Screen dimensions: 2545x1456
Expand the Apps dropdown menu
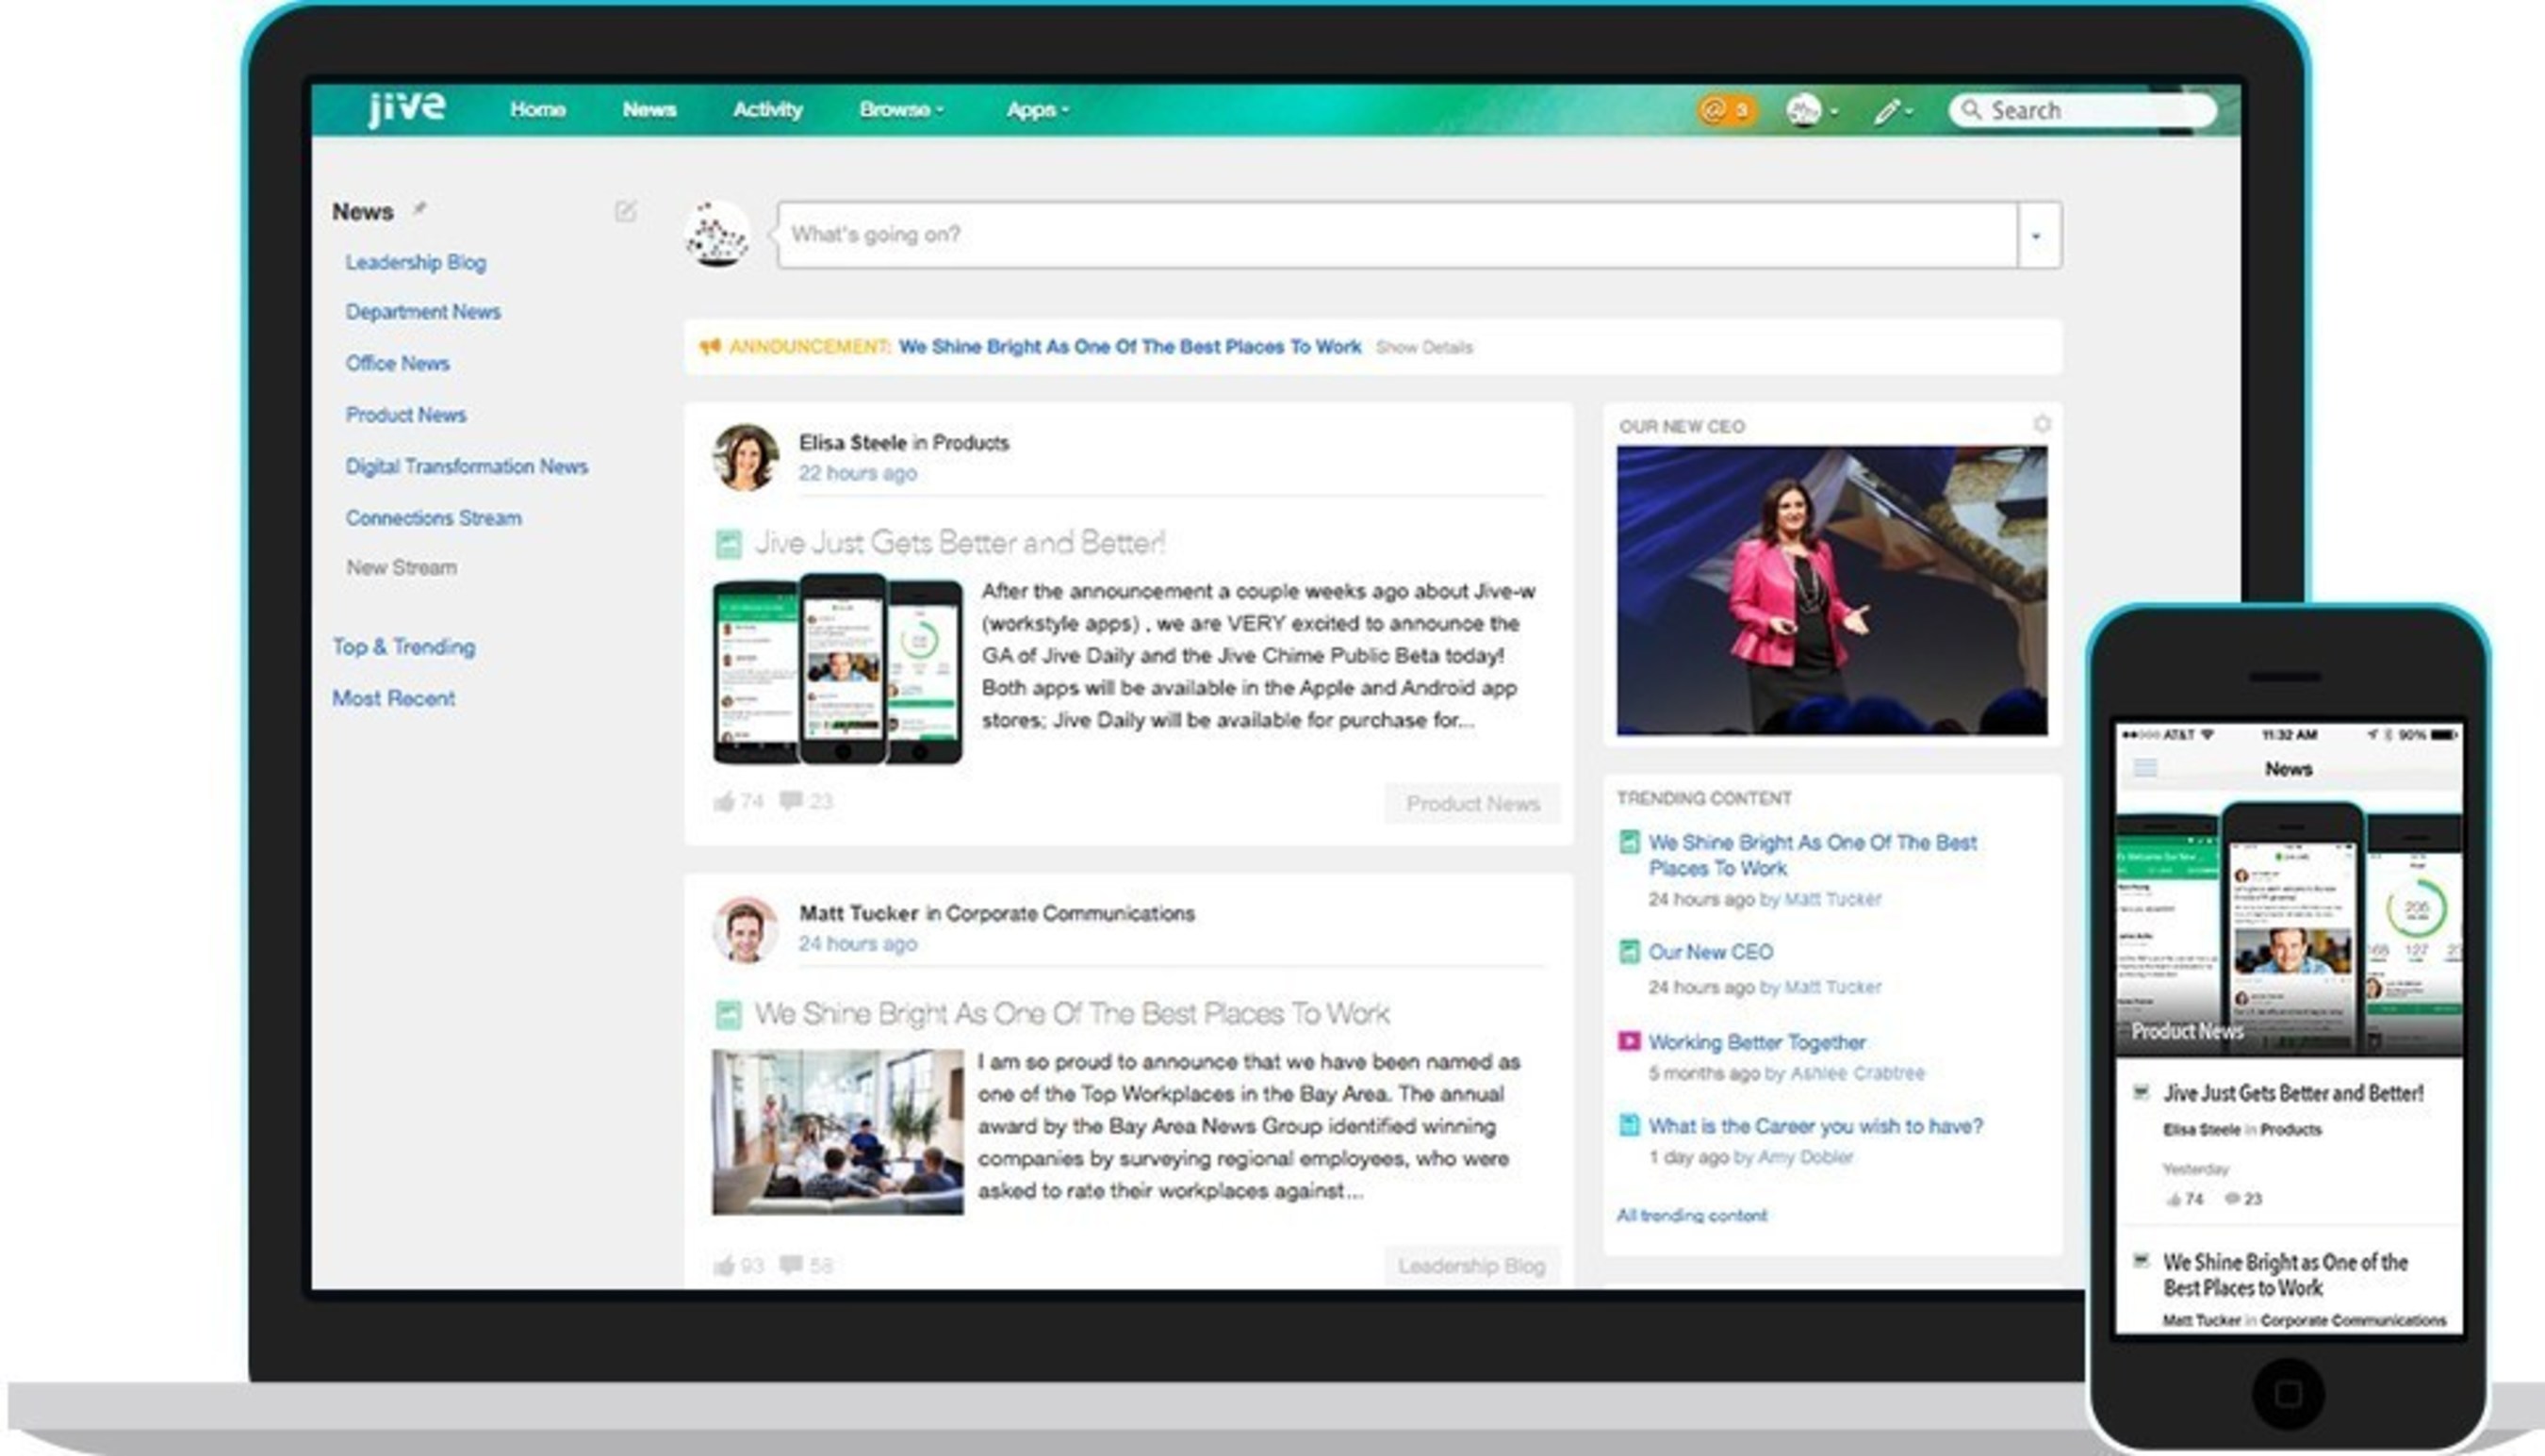[1037, 109]
